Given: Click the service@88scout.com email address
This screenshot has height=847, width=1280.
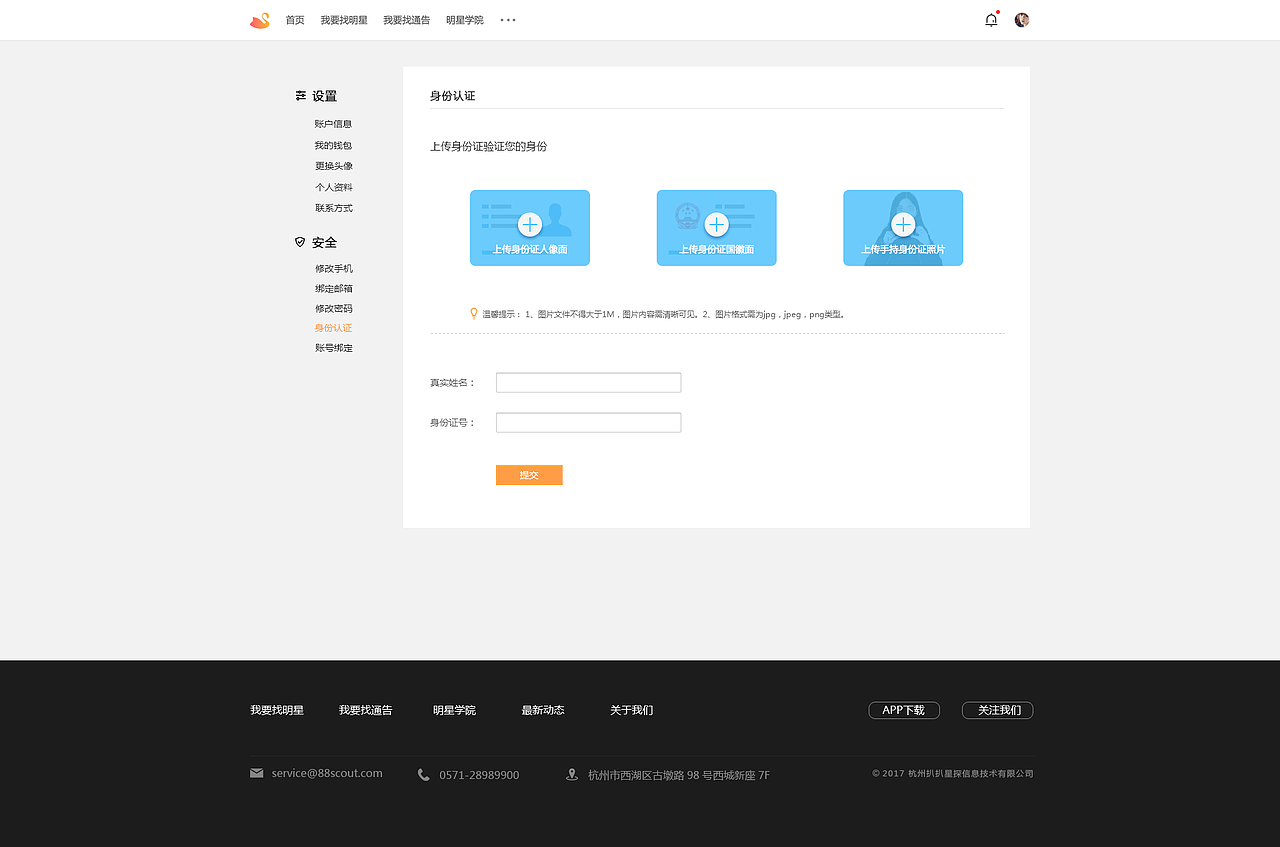Looking at the screenshot, I should point(327,773).
